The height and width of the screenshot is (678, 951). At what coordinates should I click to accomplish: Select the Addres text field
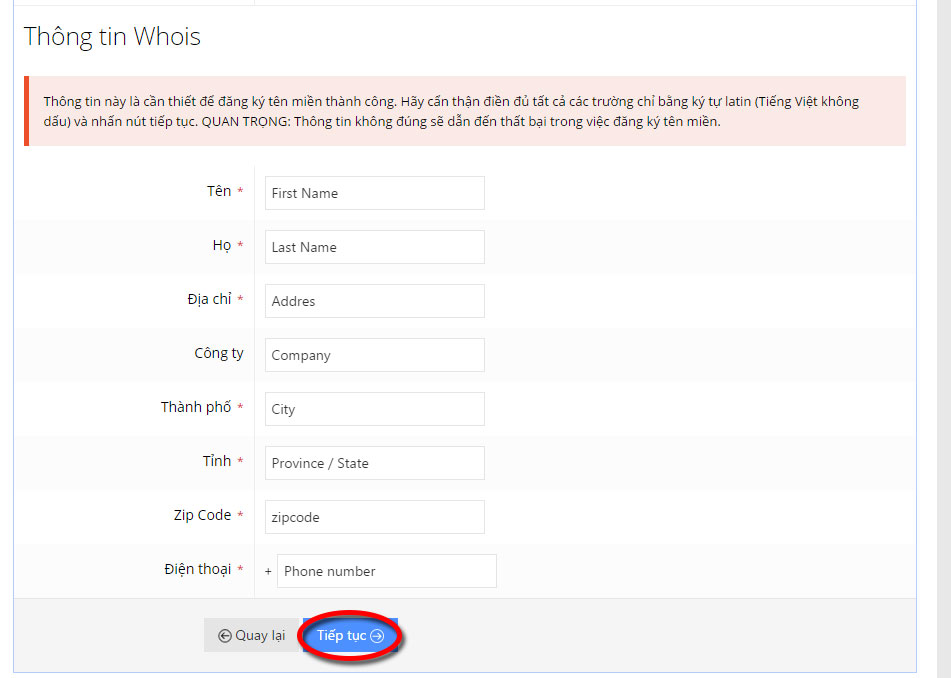[375, 301]
